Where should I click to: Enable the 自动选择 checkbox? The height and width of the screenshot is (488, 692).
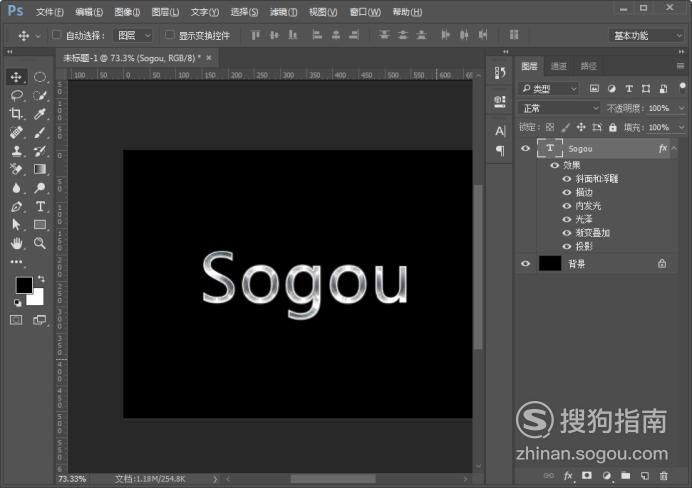[56, 35]
